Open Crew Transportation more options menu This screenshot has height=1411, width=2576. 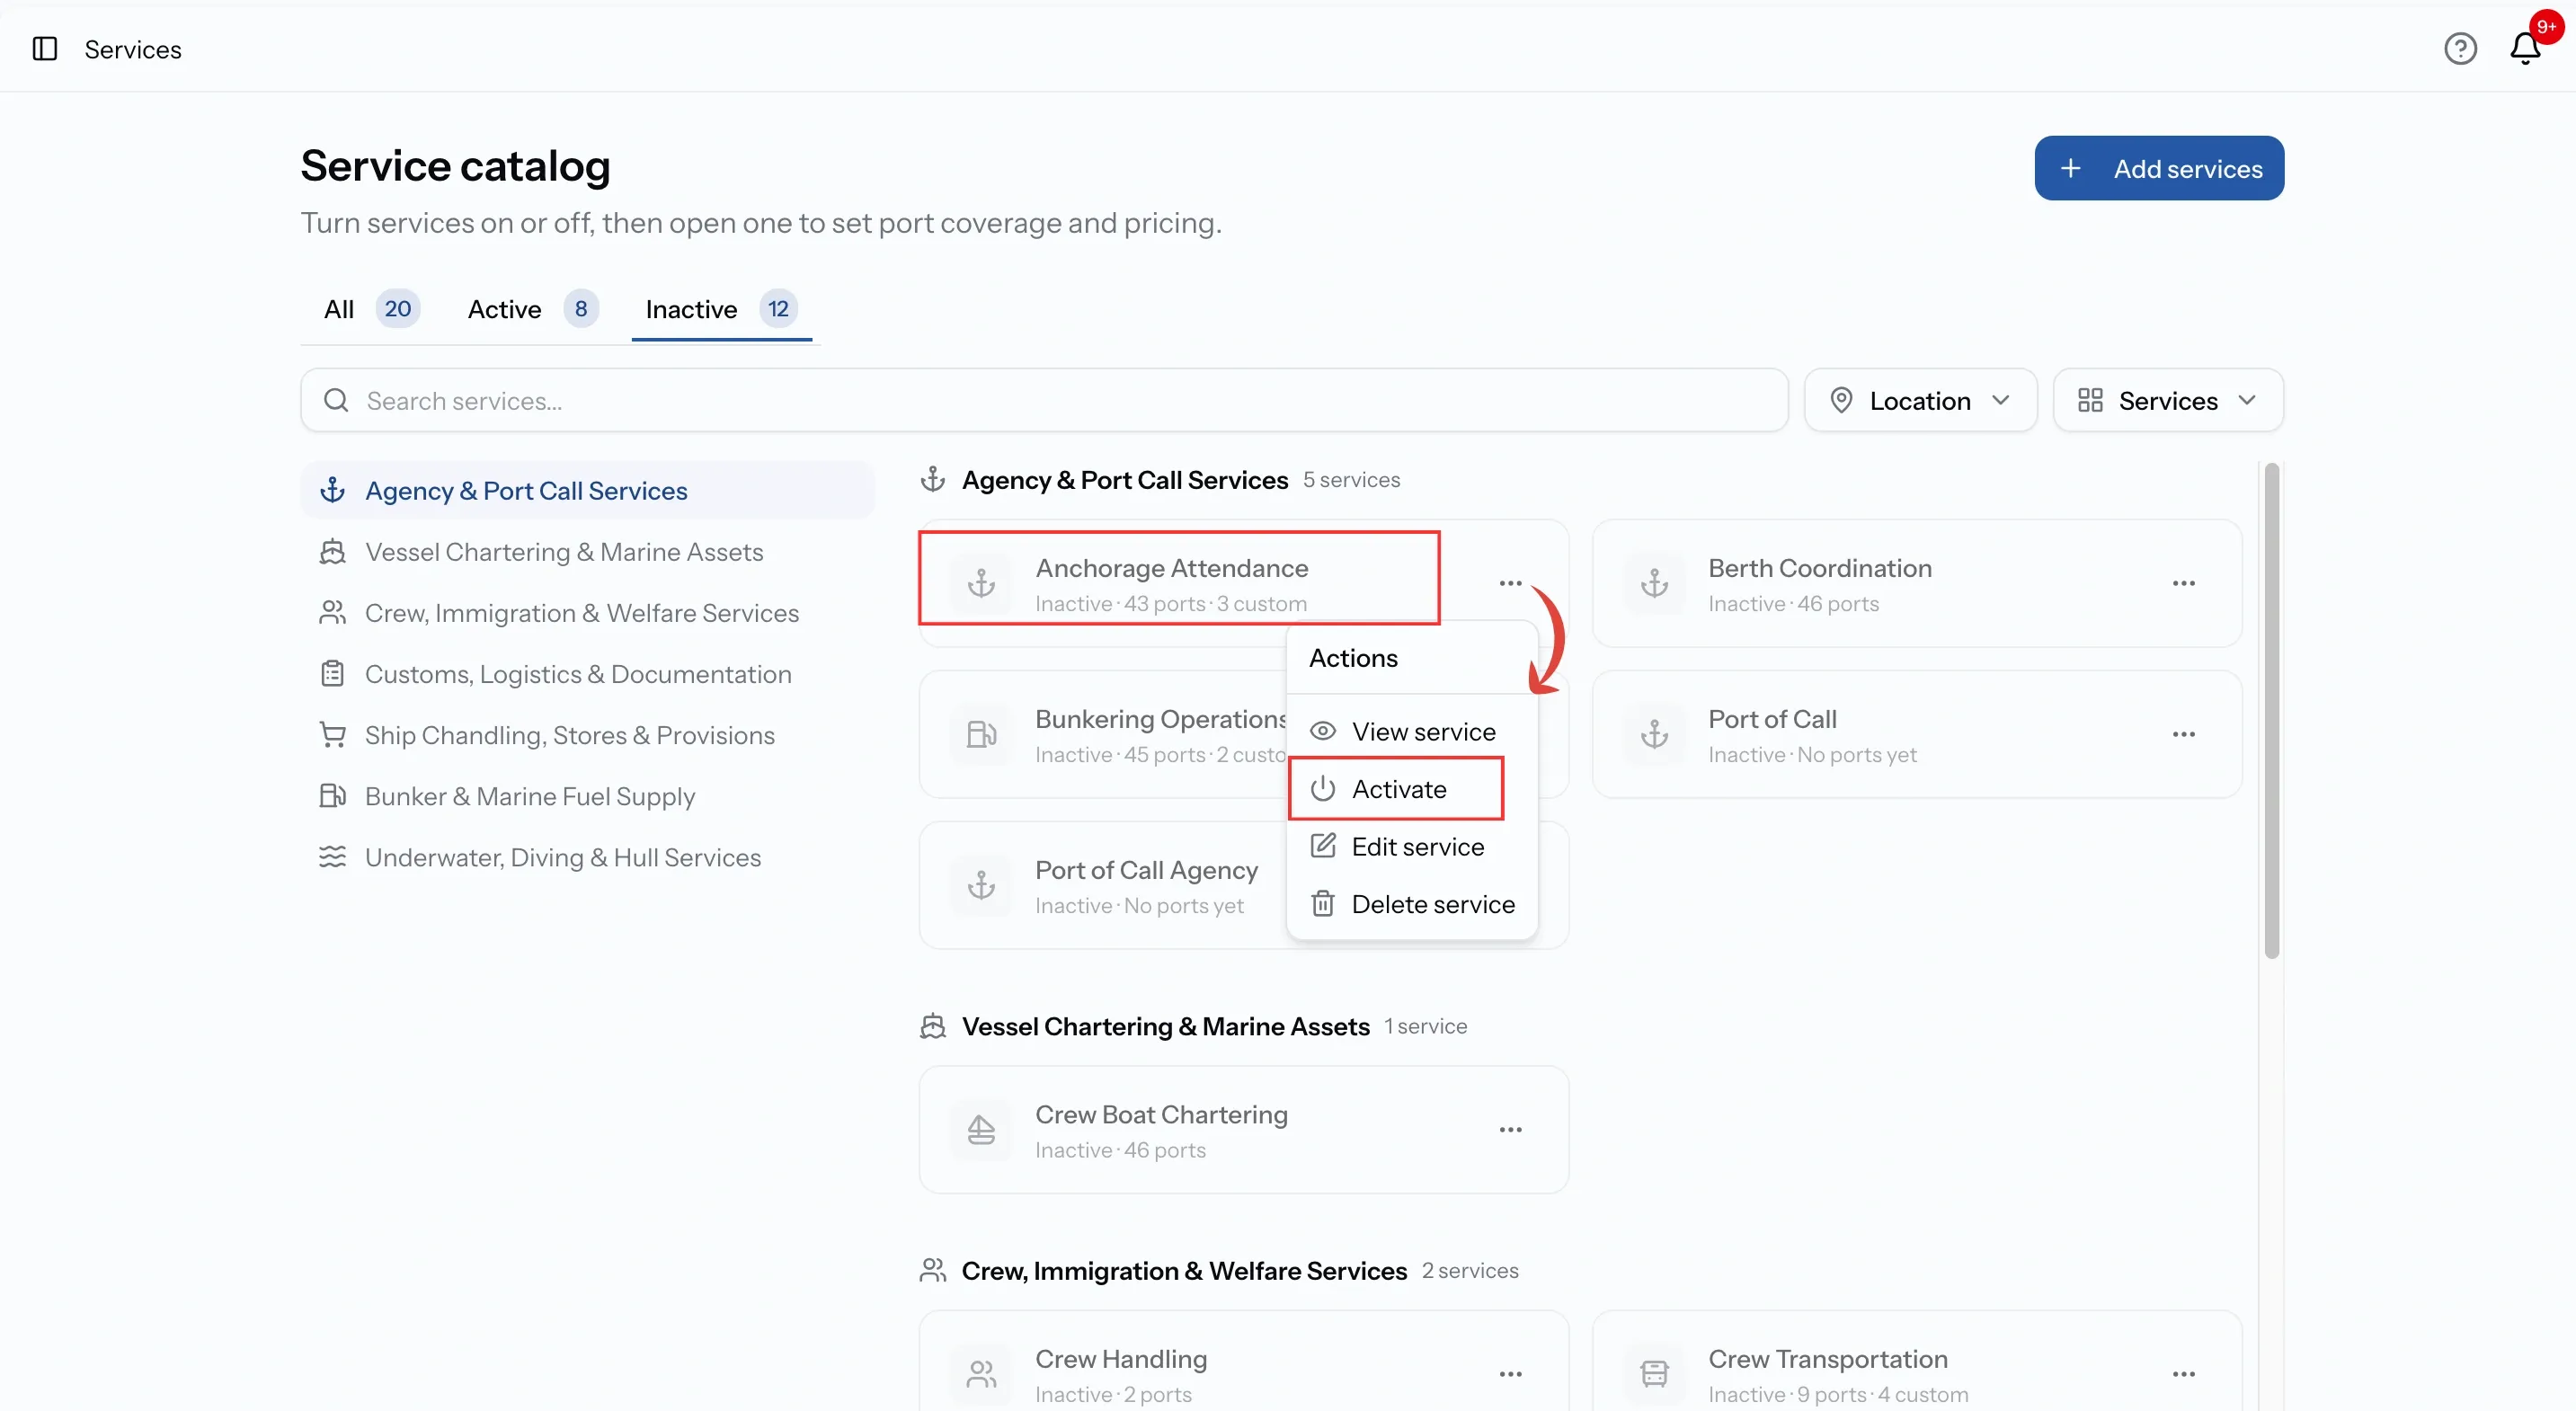2183,1374
